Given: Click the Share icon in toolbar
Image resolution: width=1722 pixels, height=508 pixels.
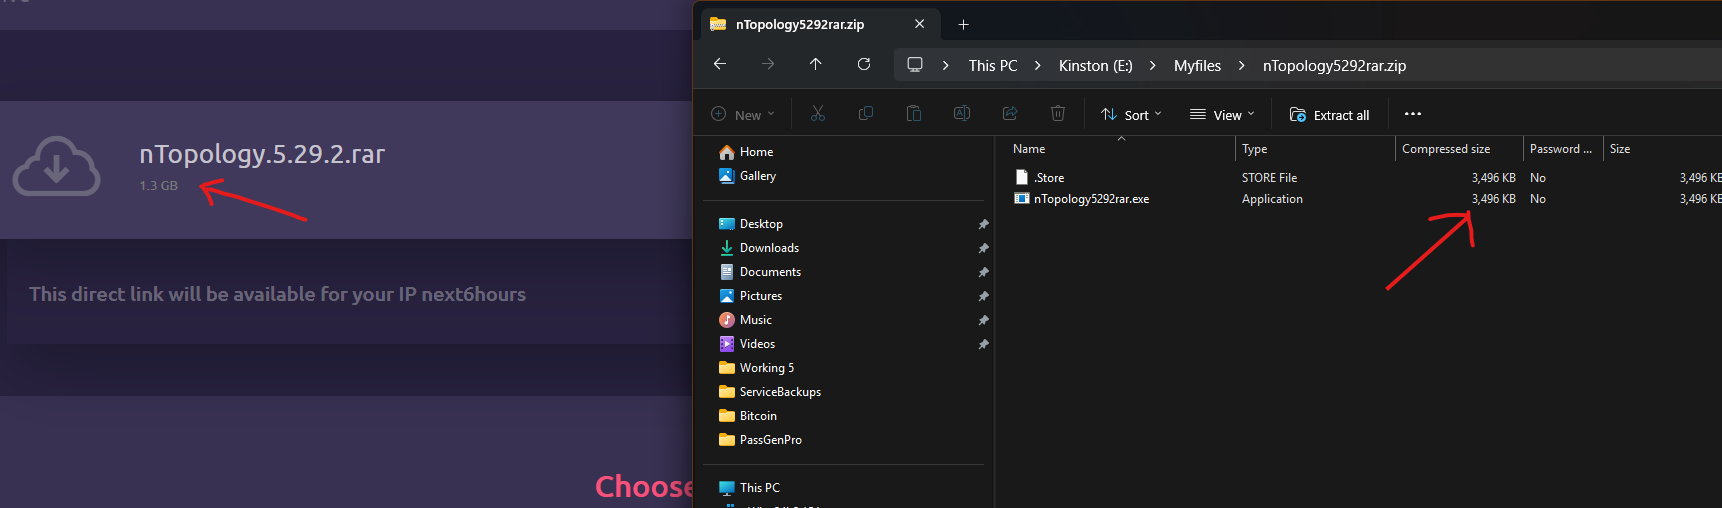Looking at the screenshot, I should point(1010,114).
